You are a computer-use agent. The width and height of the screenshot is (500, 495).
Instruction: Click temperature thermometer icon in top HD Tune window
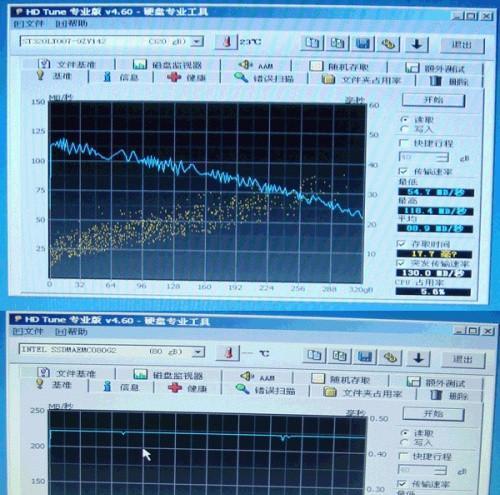coord(227,42)
